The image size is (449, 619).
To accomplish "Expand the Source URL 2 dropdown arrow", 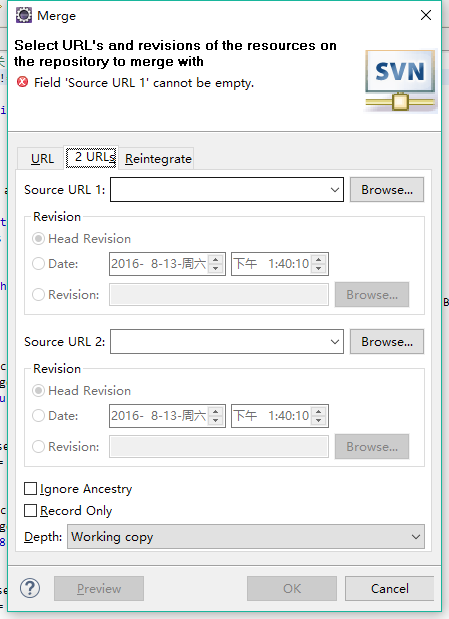I will click(x=334, y=342).
